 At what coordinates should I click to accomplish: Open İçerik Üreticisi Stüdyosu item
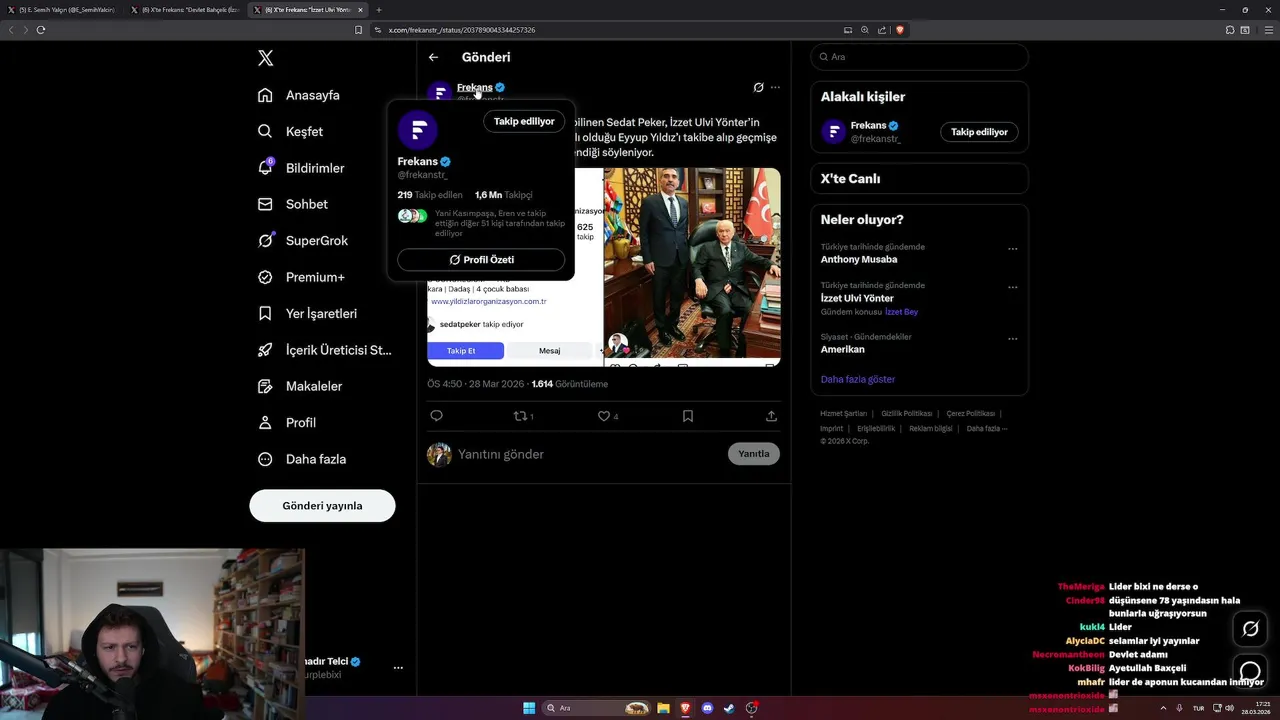point(325,350)
